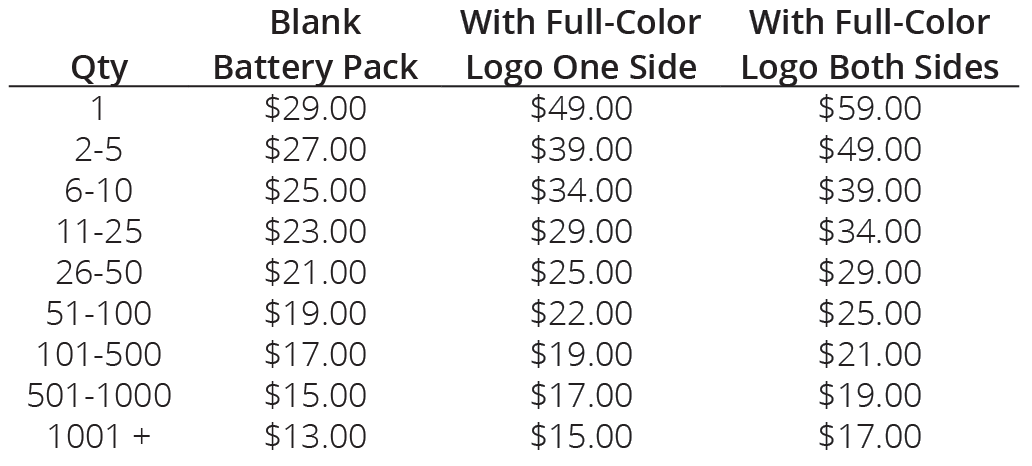Image resolution: width=1032 pixels, height=466 pixels.
Task: Click the 501-1000 quantity label
Action: point(99,395)
